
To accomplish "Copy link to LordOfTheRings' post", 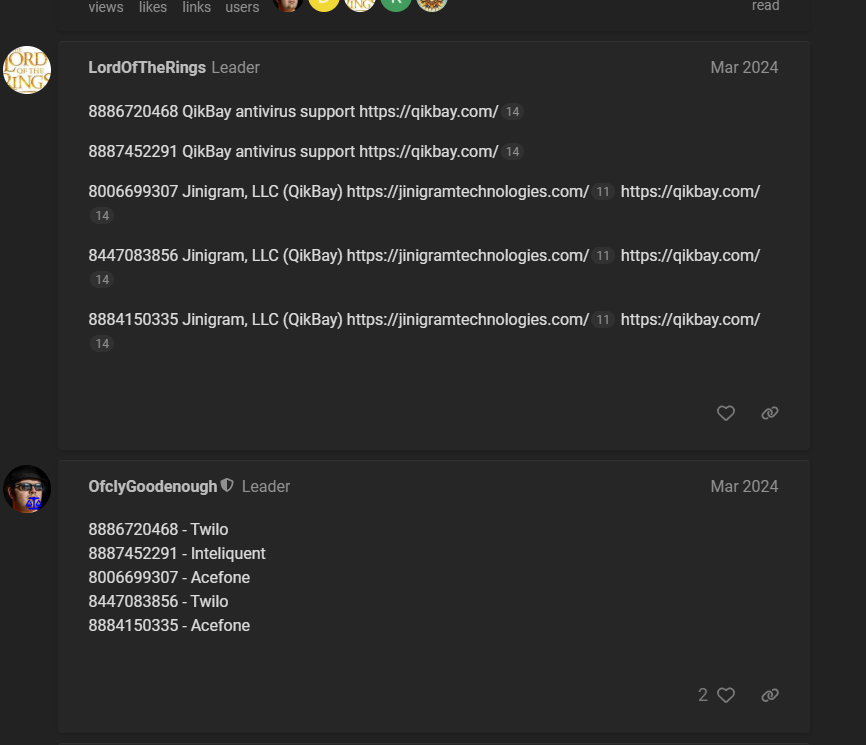I will click(770, 413).
